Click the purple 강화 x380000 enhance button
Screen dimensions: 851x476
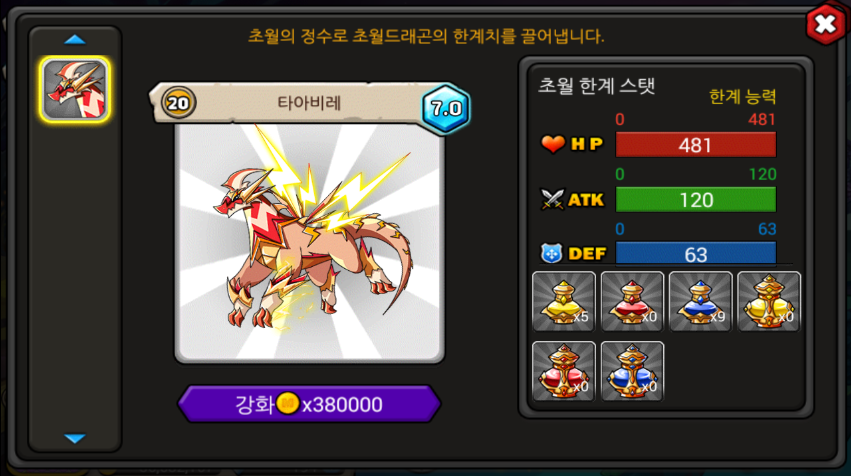click(309, 404)
